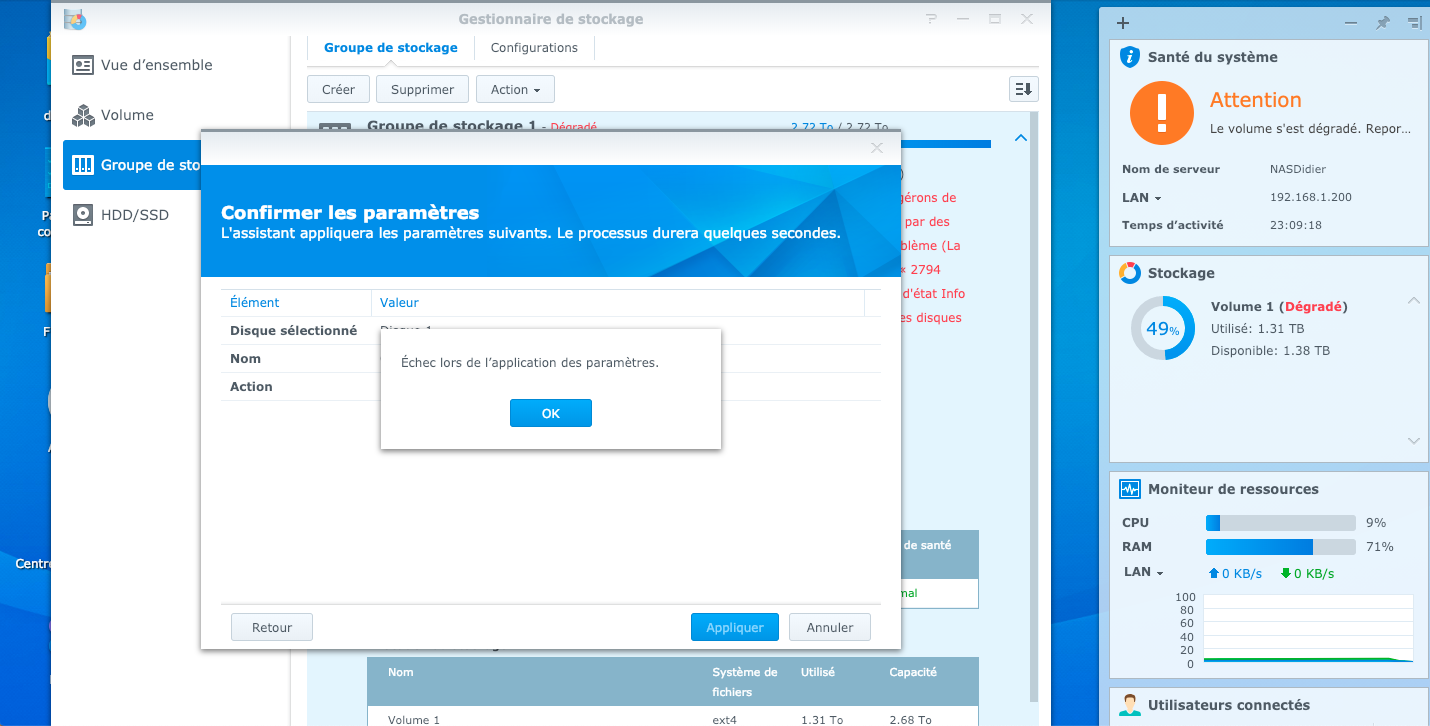The height and width of the screenshot is (726, 1430).
Task: Click the uptime value 23:09:18
Action: click(x=1296, y=225)
